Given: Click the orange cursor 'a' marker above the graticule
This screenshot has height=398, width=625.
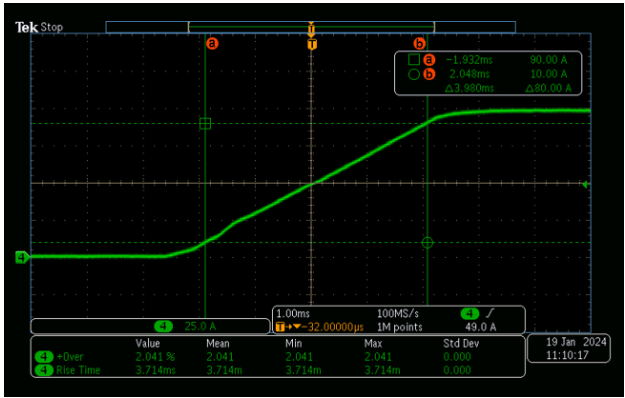Looking at the screenshot, I should [x=212, y=43].
